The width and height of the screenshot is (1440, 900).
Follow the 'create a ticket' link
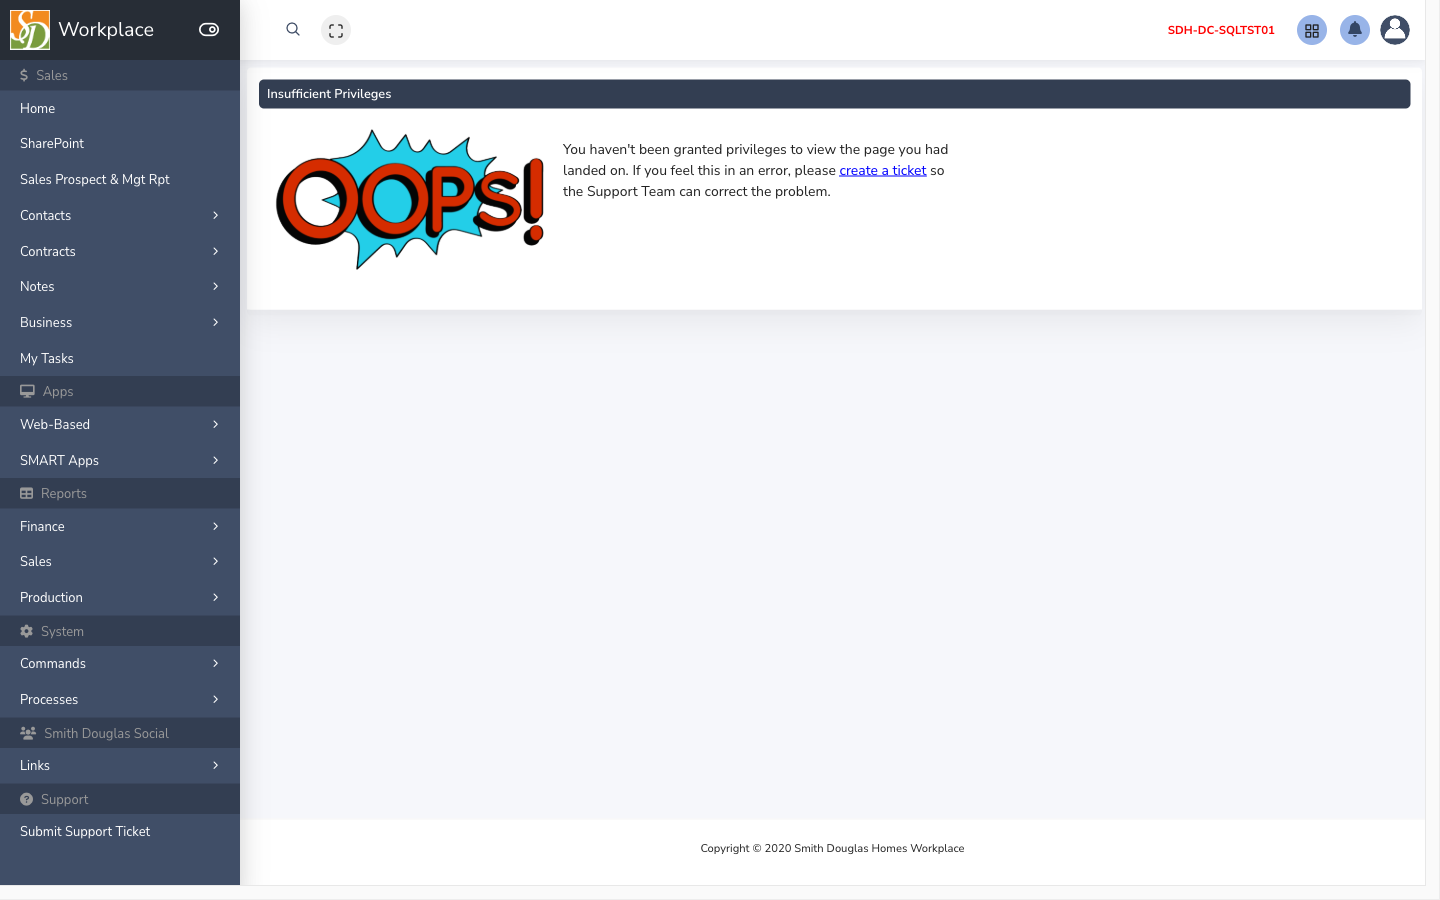tap(882, 170)
